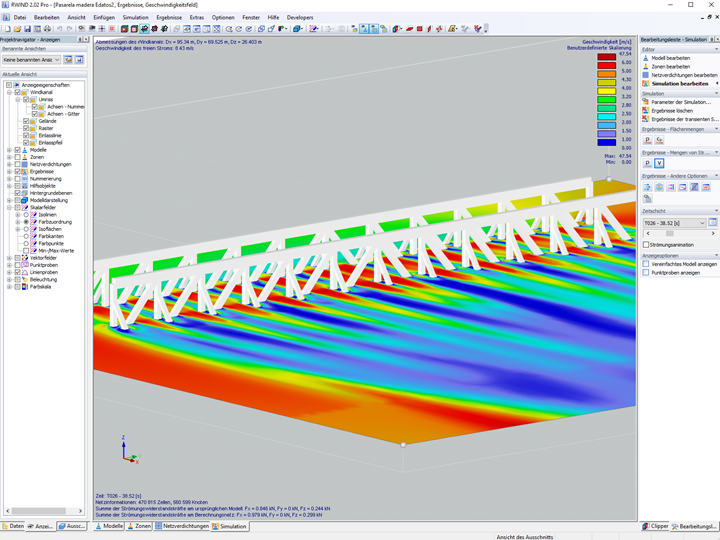Viewport: 720px width, 540px height.
Task: Toggle the Raster checkbox
Action: click(x=26, y=128)
